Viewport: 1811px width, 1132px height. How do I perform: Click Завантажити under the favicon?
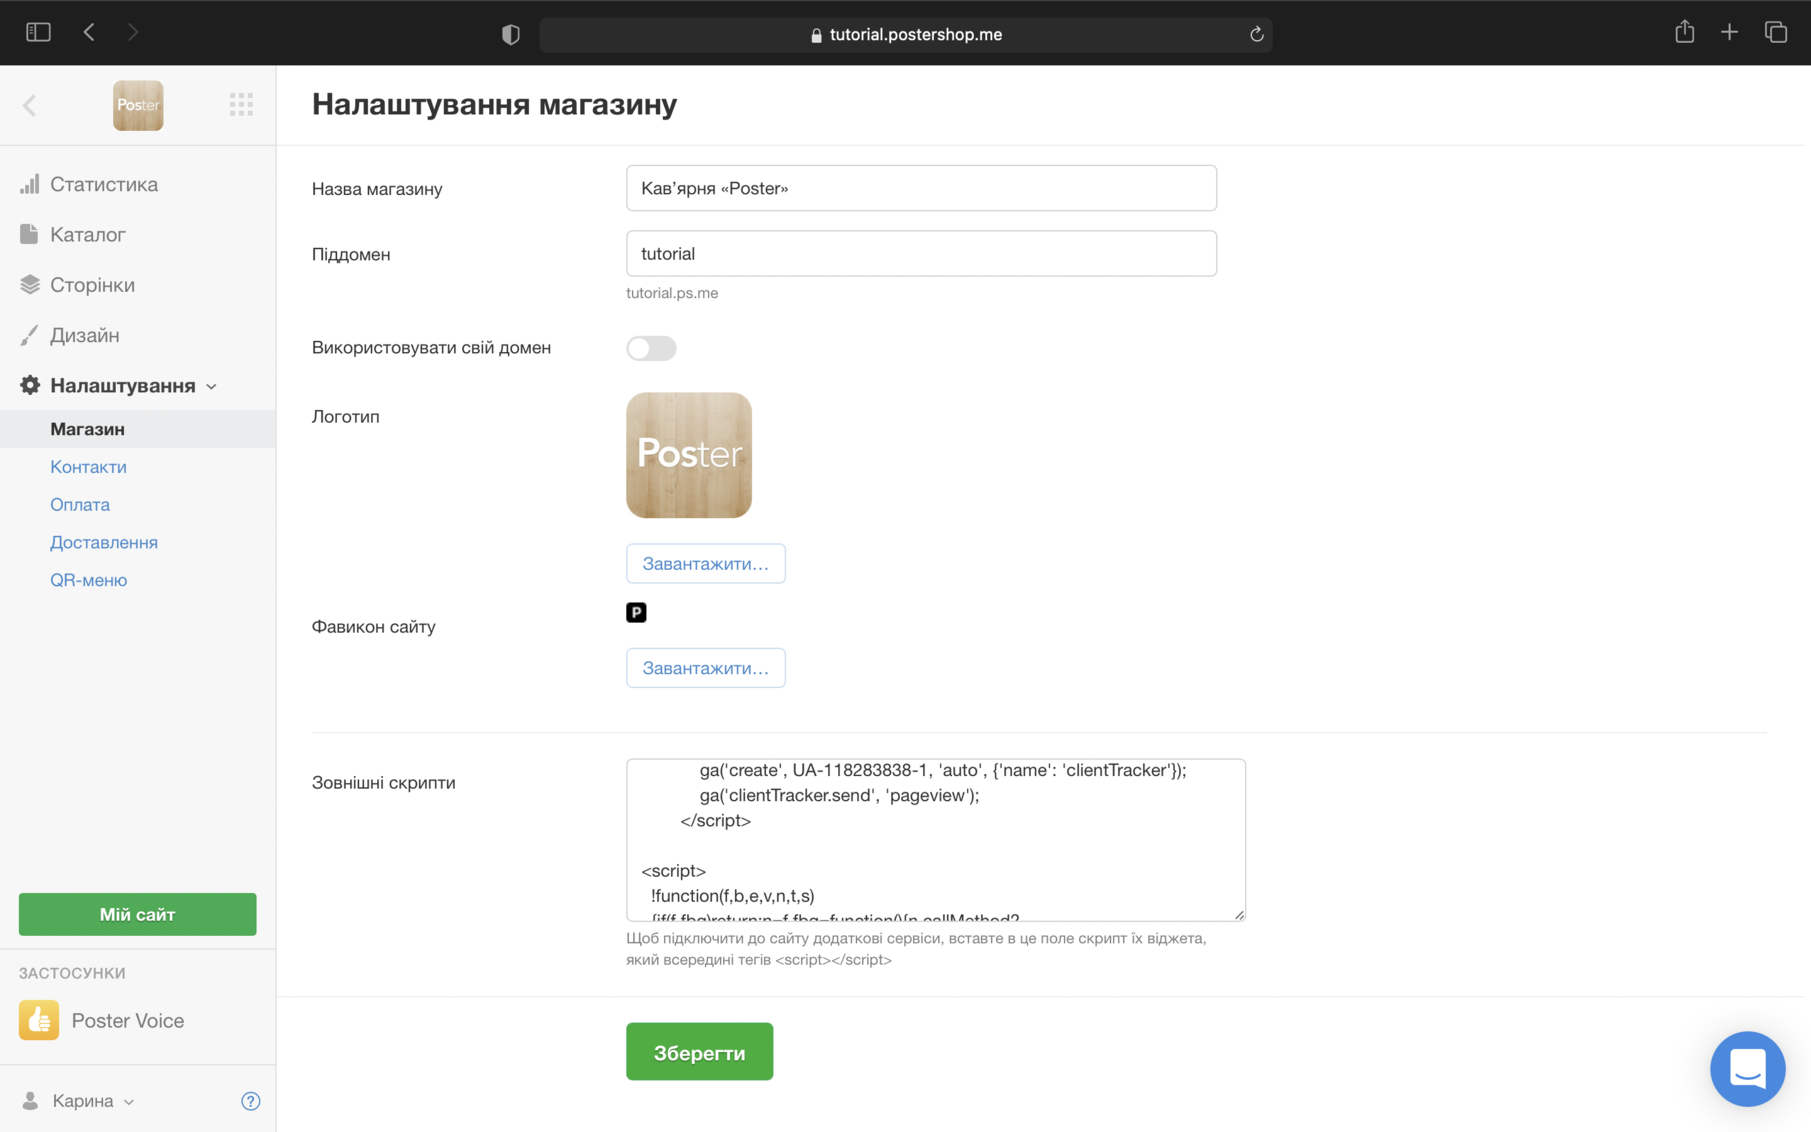[706, 668]
